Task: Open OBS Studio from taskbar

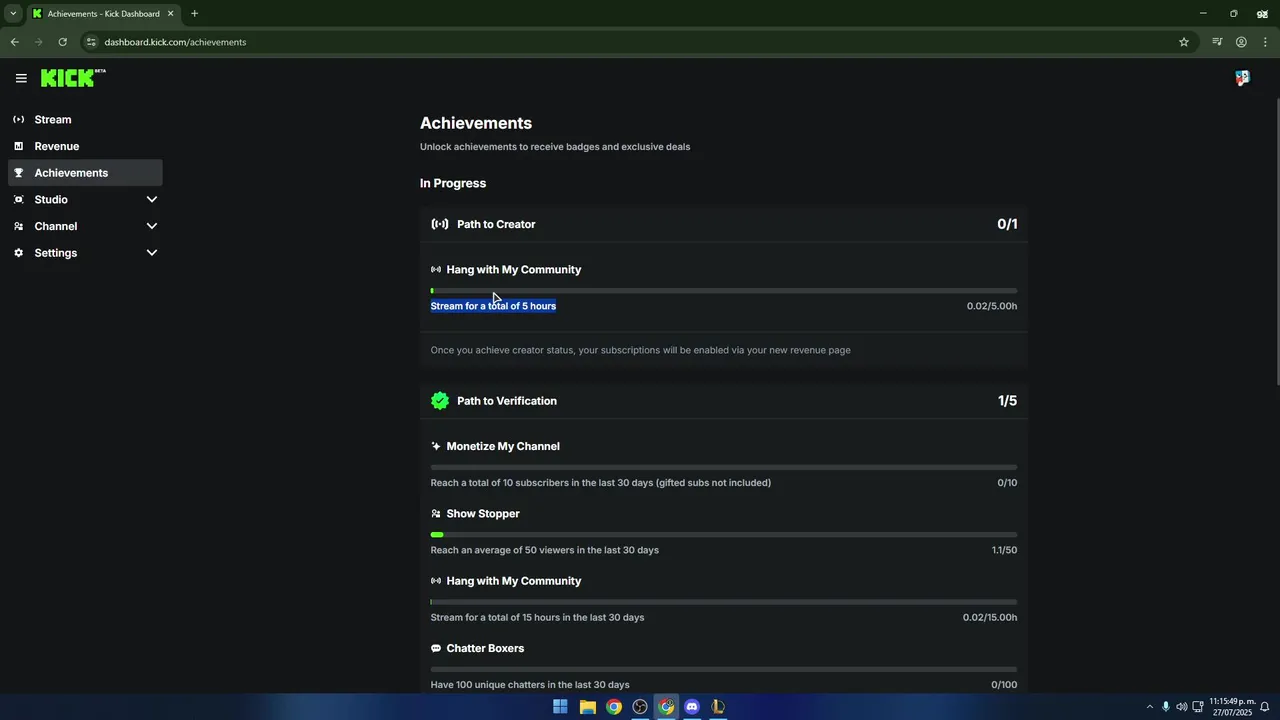Action: pyautogui.click(x=640, y=707)
